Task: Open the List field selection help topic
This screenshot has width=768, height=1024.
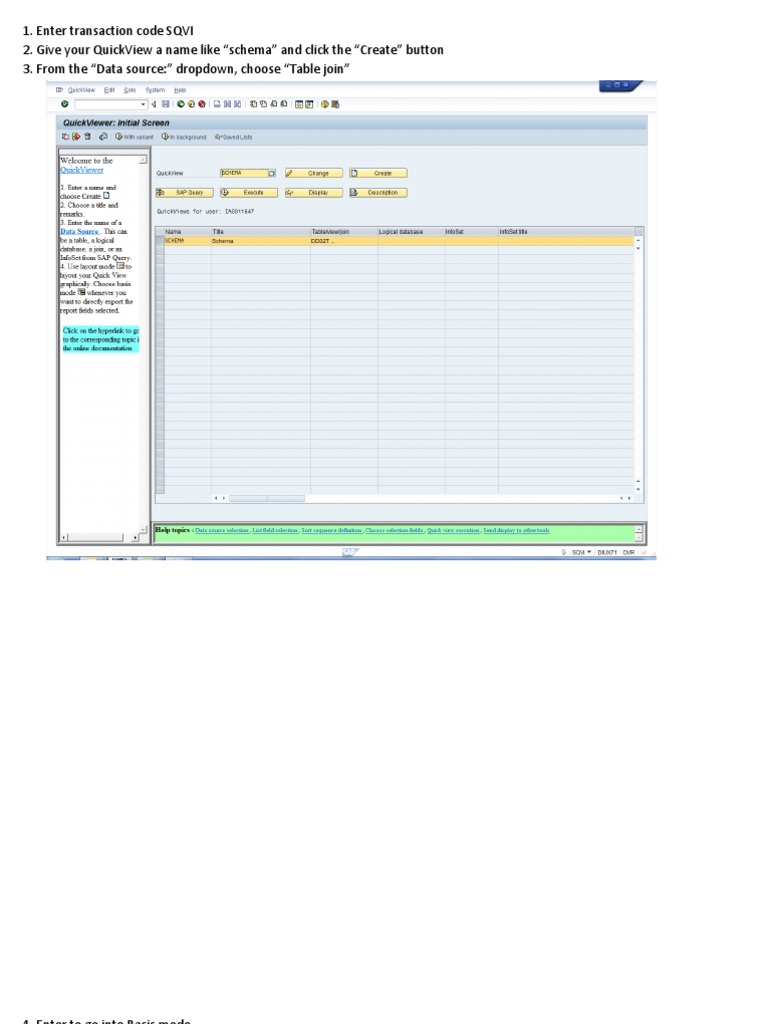Action: pos(275,530)
